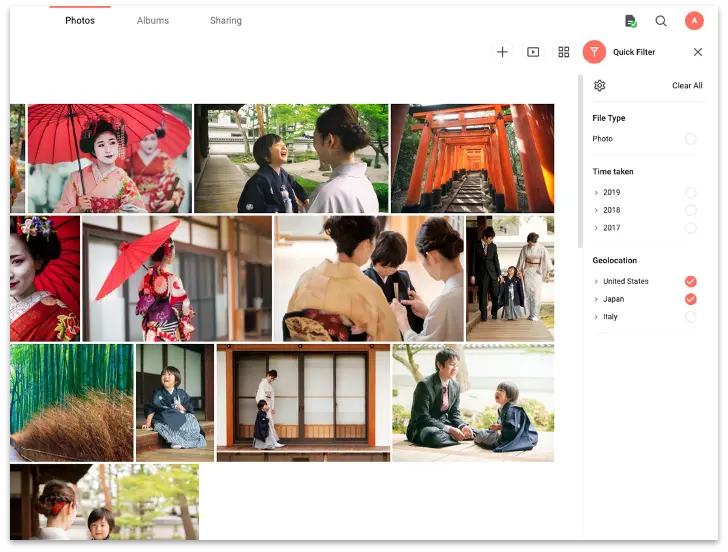This screenshot has height=552, width=728.
Task: Open the women dressing boy photo
Action: coord(369,279)
